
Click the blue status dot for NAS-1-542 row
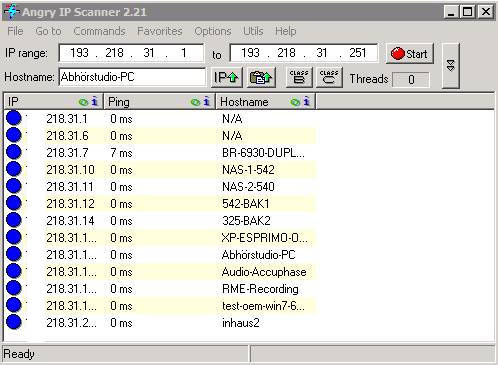(14, 169)
